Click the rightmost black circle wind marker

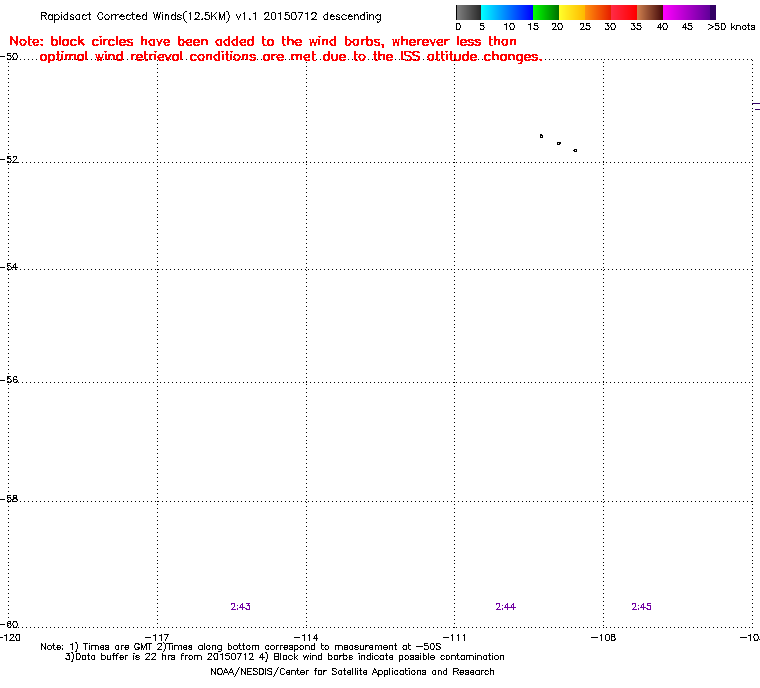575,150
